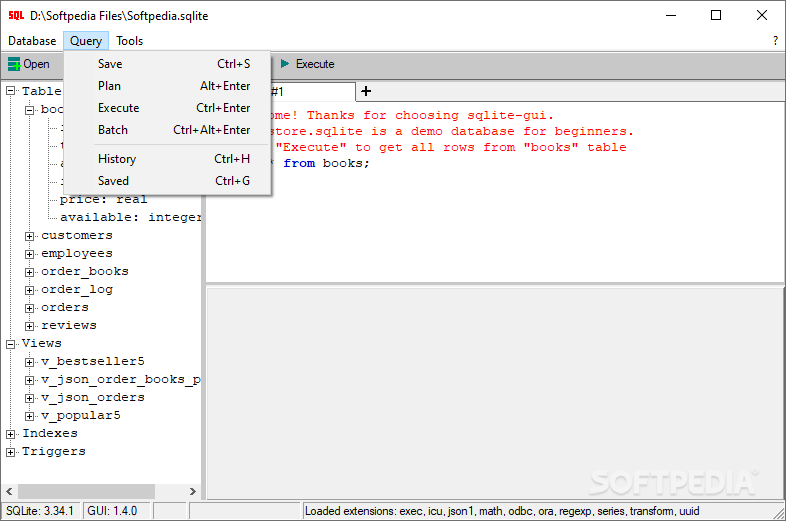Select the v_json_orders view name
The width and height of the screenshot is (786, 521).
click(x=93, y=398)
